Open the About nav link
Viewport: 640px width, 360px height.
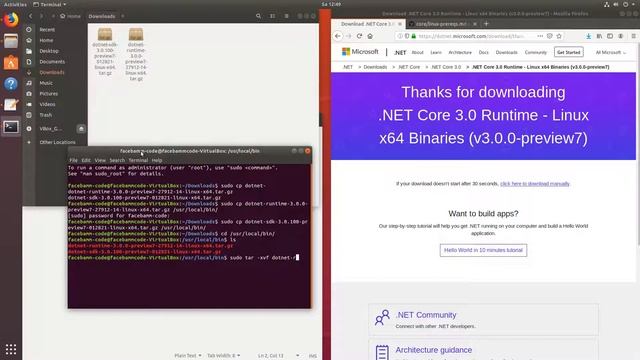coord(418,53)
